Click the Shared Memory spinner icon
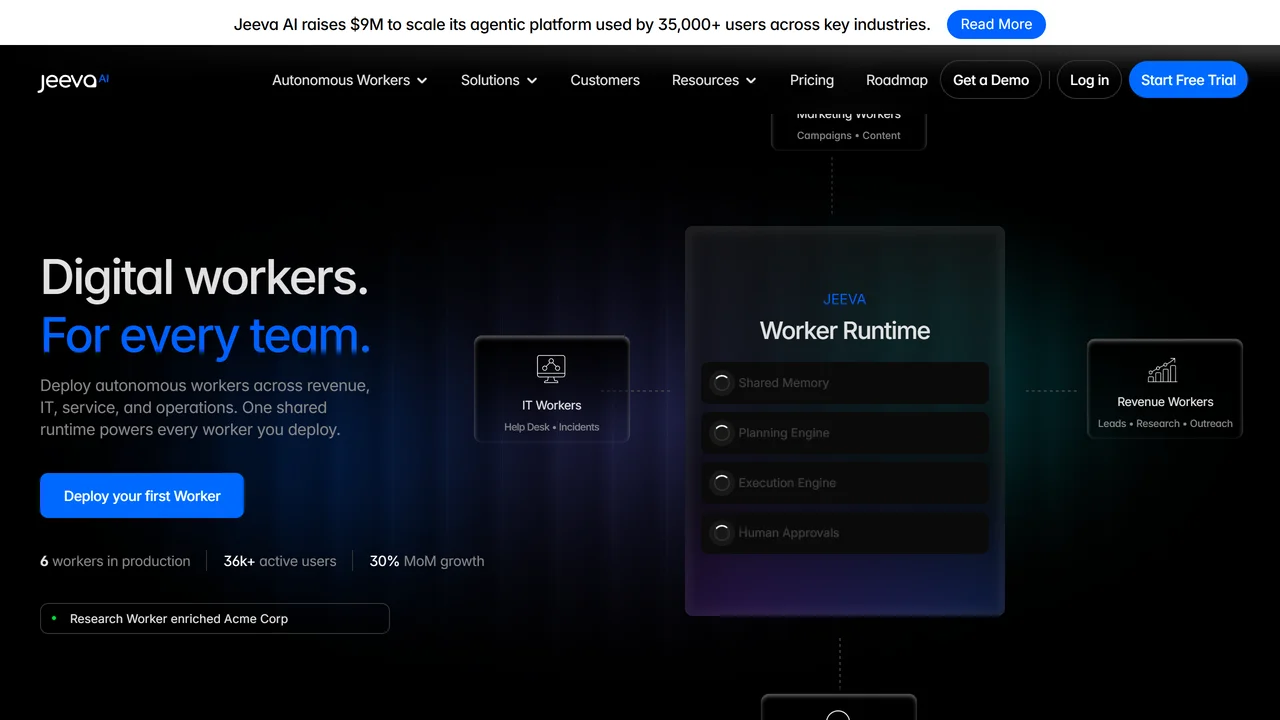The image size is (1280, 720). [x=721, y=383]
